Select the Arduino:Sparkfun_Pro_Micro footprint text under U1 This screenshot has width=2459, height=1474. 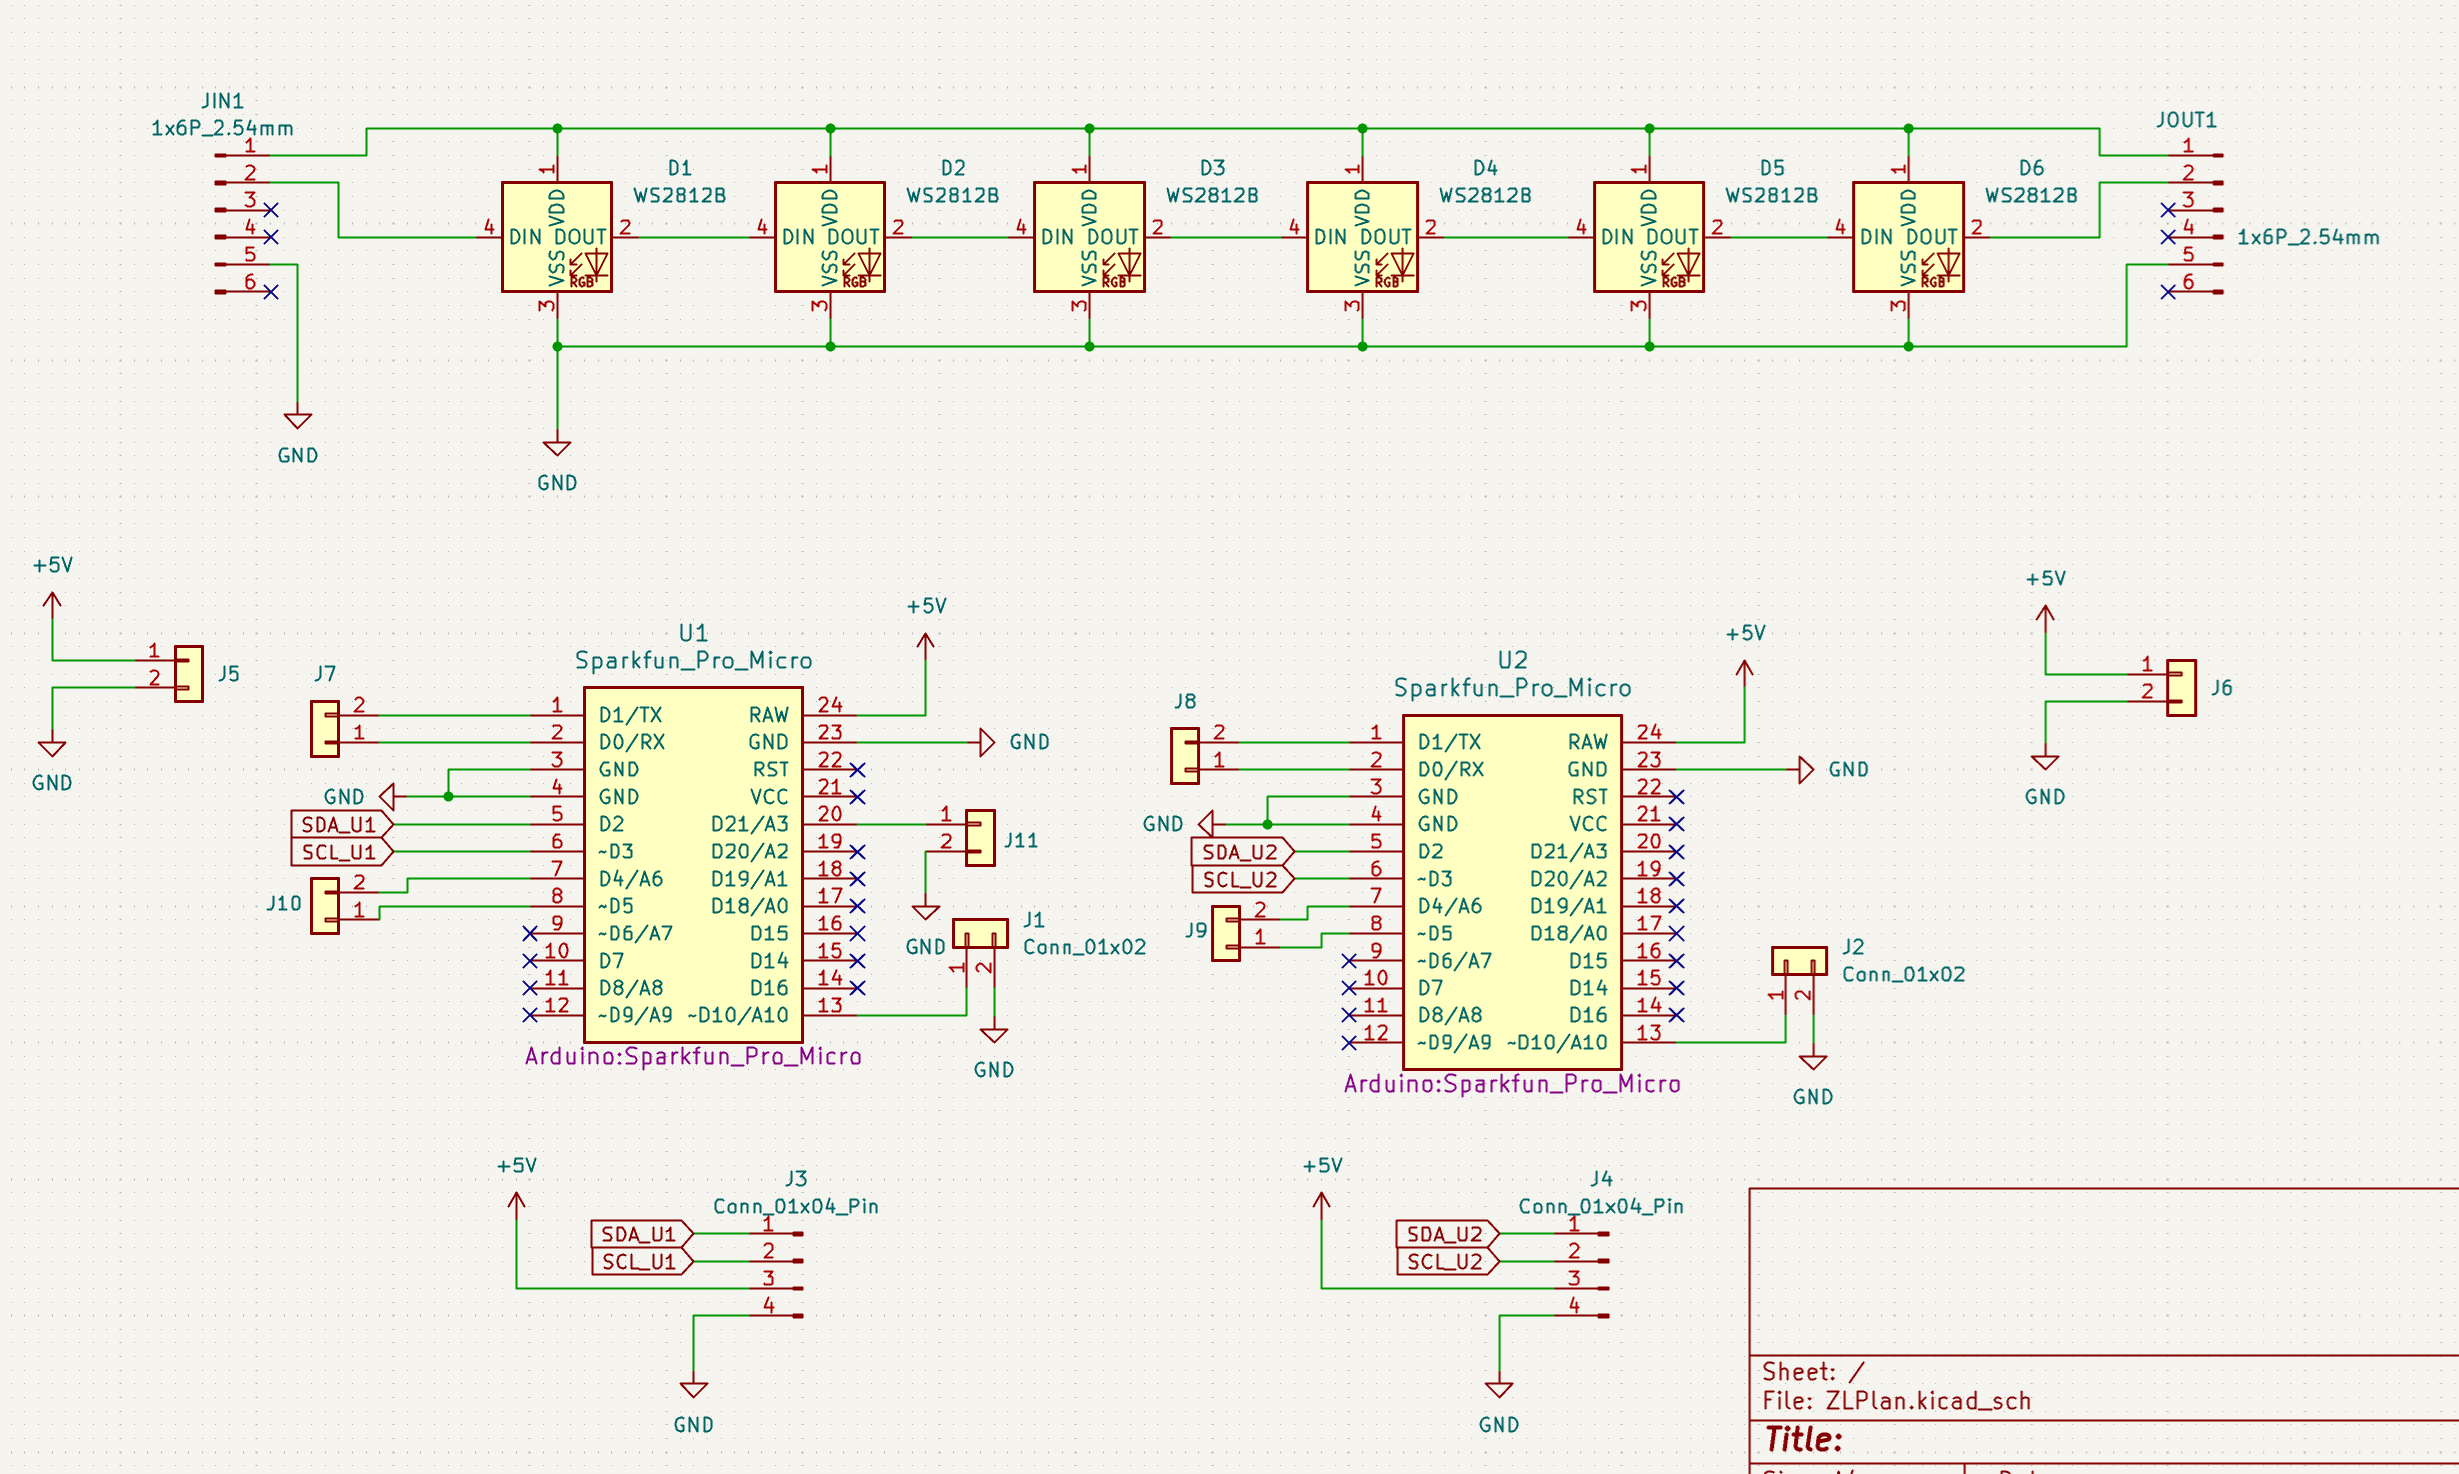click(x=692, y=1056)
